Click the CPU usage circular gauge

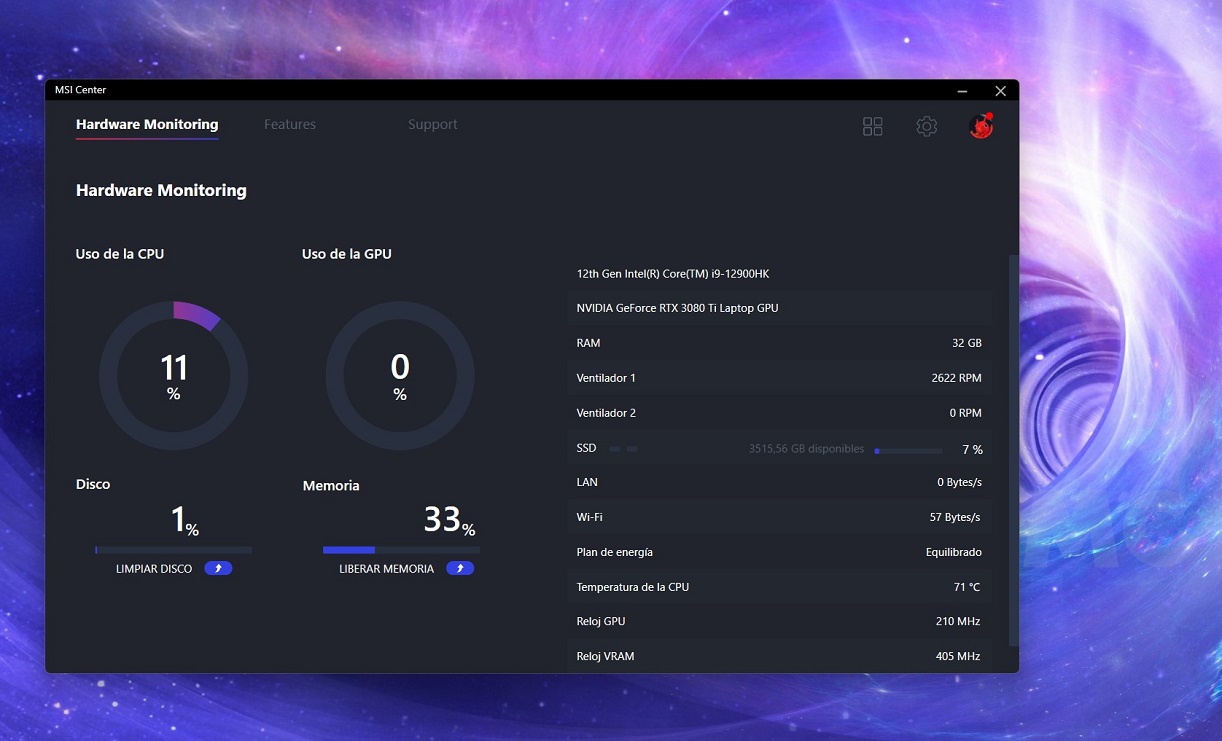click(173, 376)
